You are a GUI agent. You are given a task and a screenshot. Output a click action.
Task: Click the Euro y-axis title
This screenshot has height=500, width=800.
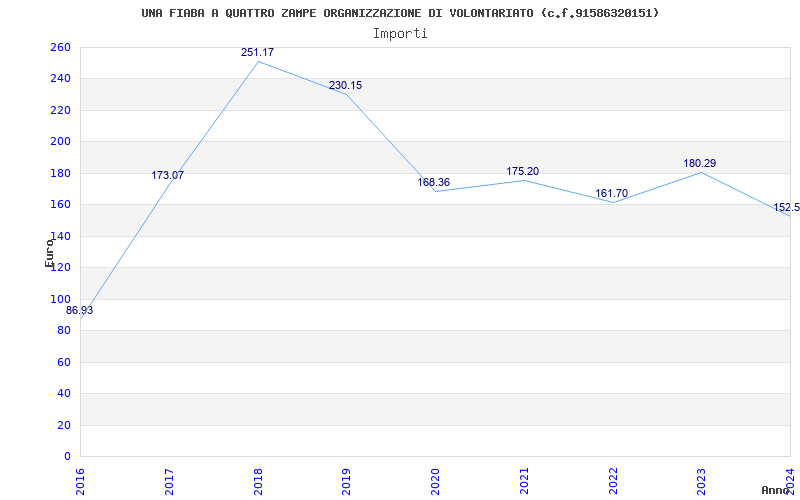pos(49,253)
